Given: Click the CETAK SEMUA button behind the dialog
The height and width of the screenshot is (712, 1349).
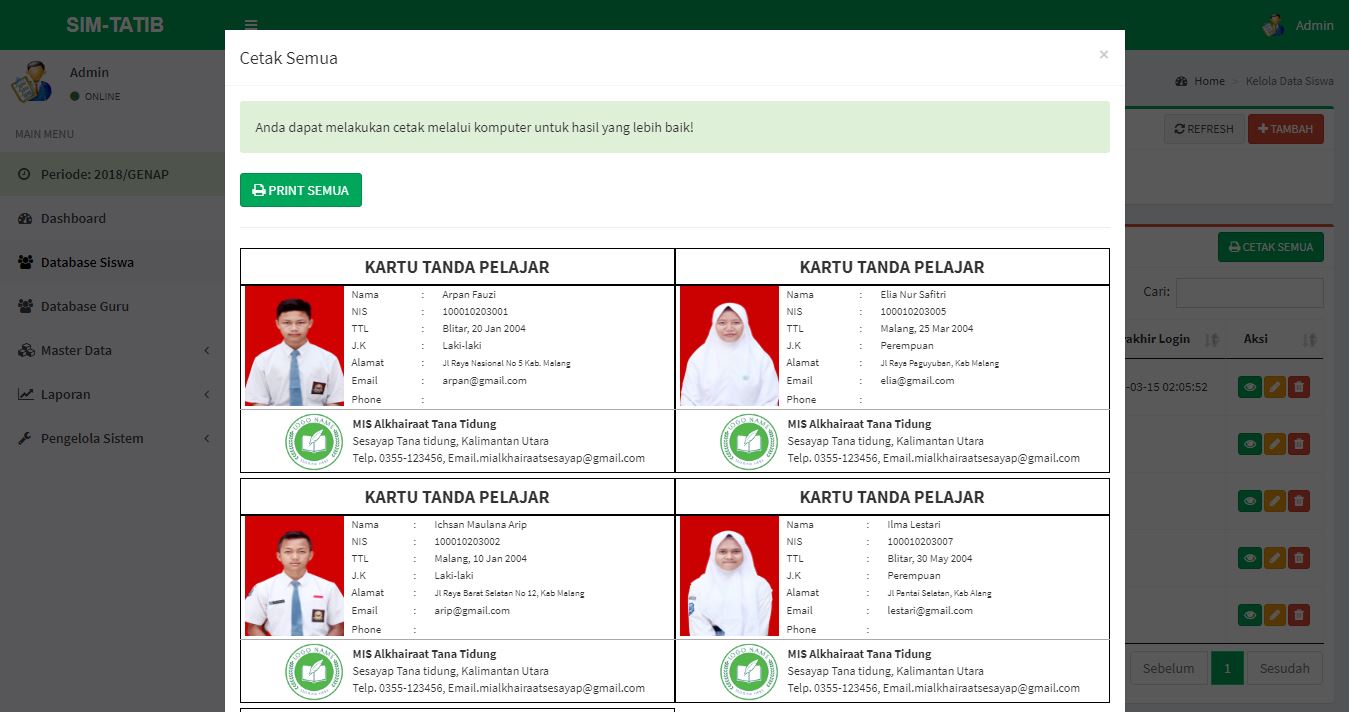Looking at the screenshot, I should tap(1271, 247).
